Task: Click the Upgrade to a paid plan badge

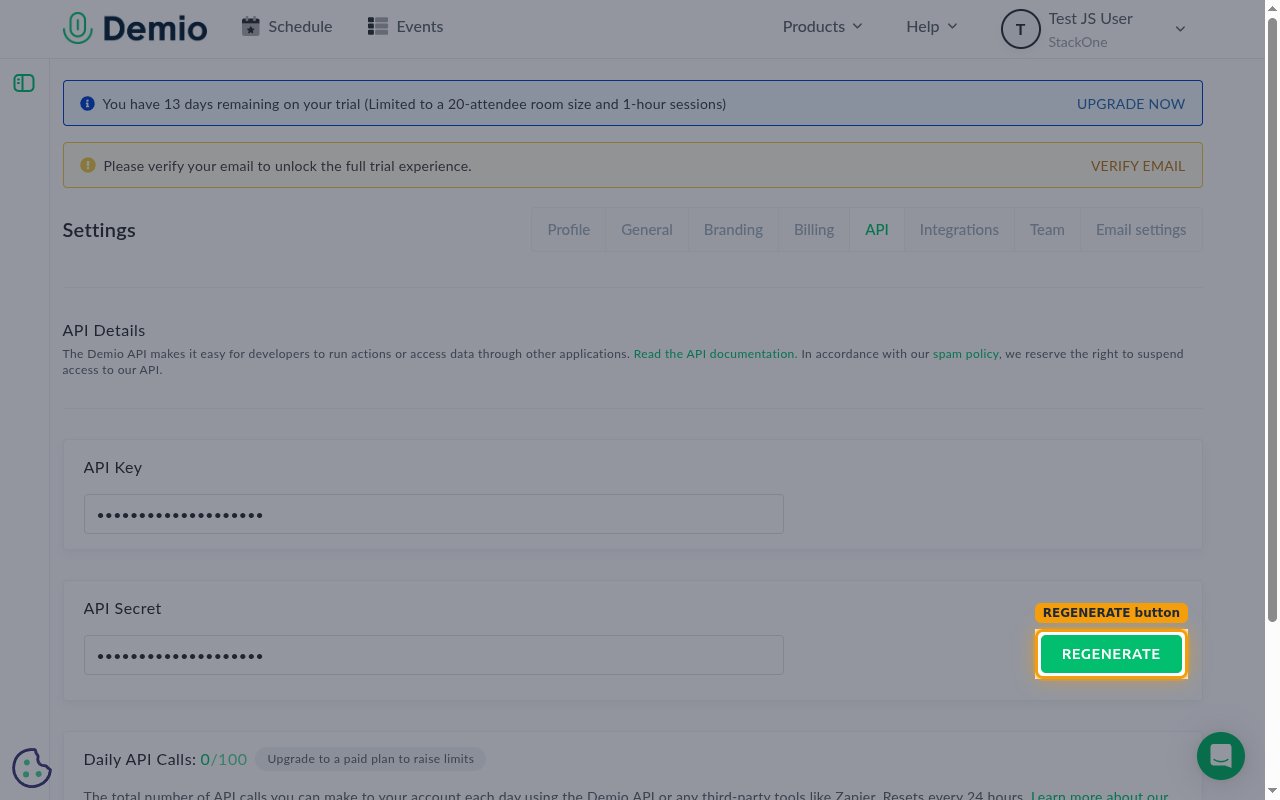Action: [370, 759]
